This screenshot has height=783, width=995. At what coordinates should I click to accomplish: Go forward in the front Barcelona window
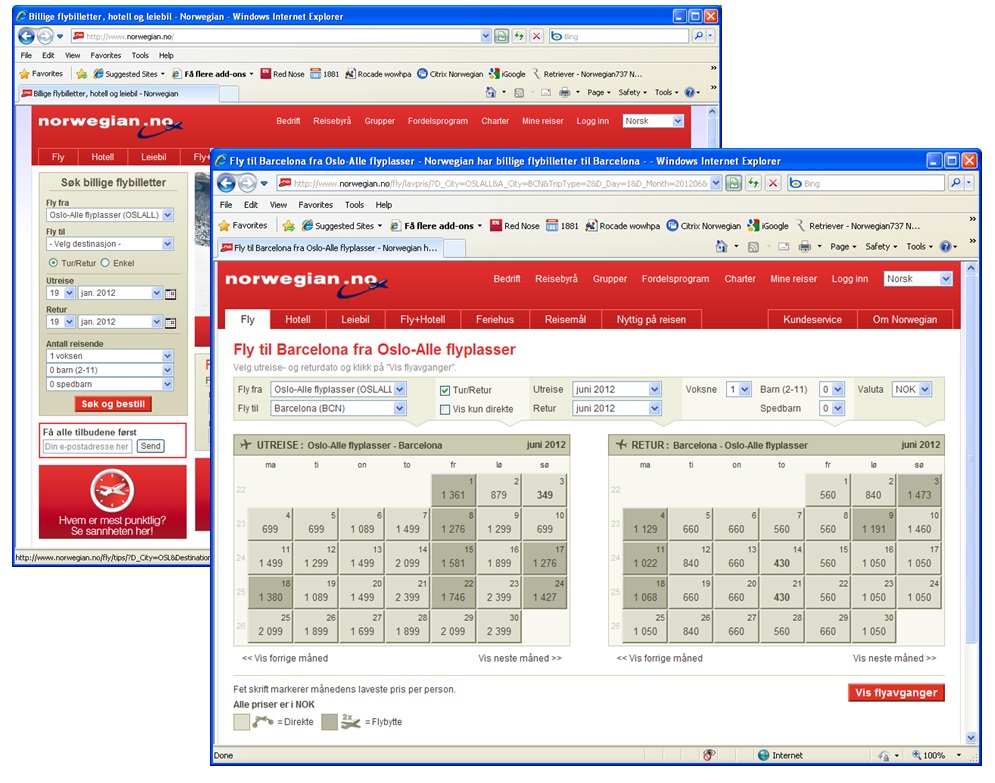tap(247, 183)
